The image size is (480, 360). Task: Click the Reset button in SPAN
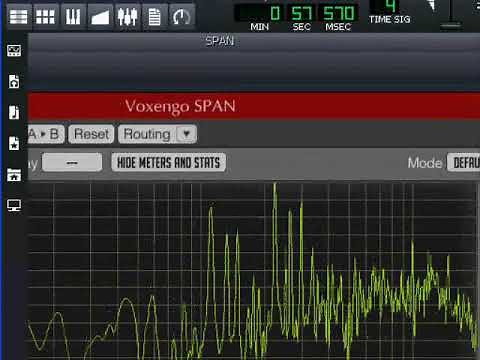coord(91,134)
